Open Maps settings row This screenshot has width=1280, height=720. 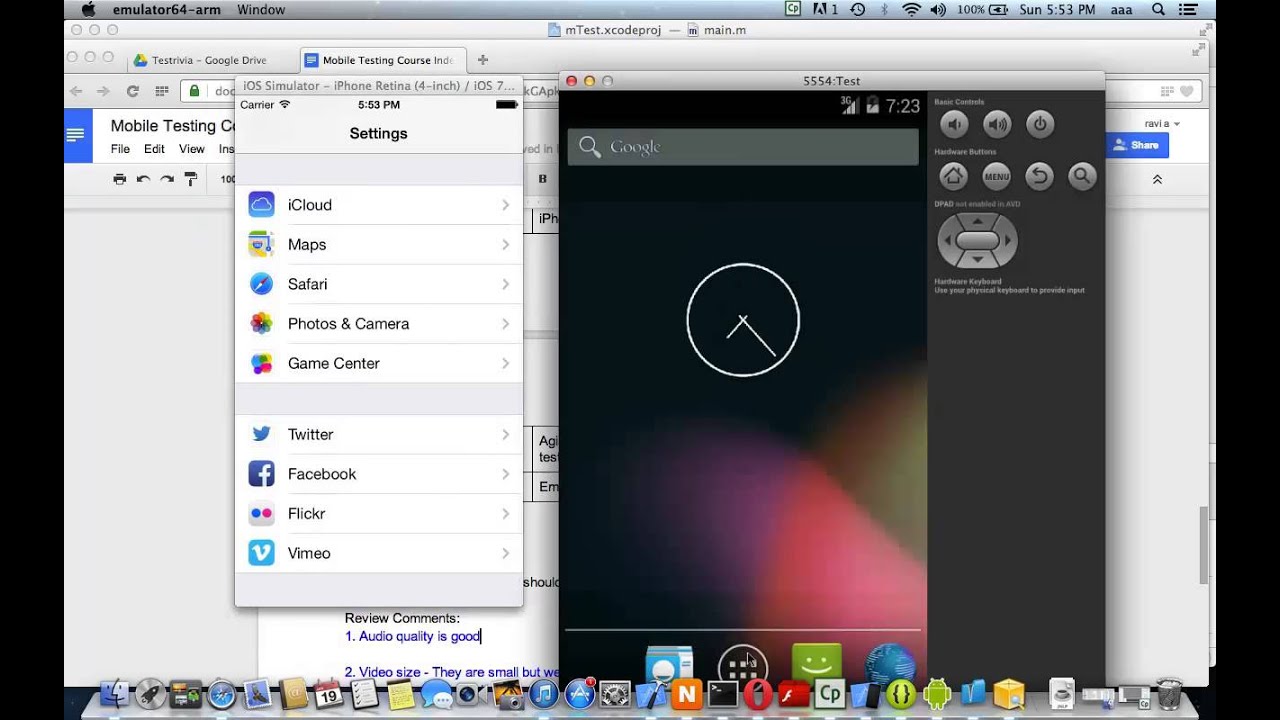(379, 244)
